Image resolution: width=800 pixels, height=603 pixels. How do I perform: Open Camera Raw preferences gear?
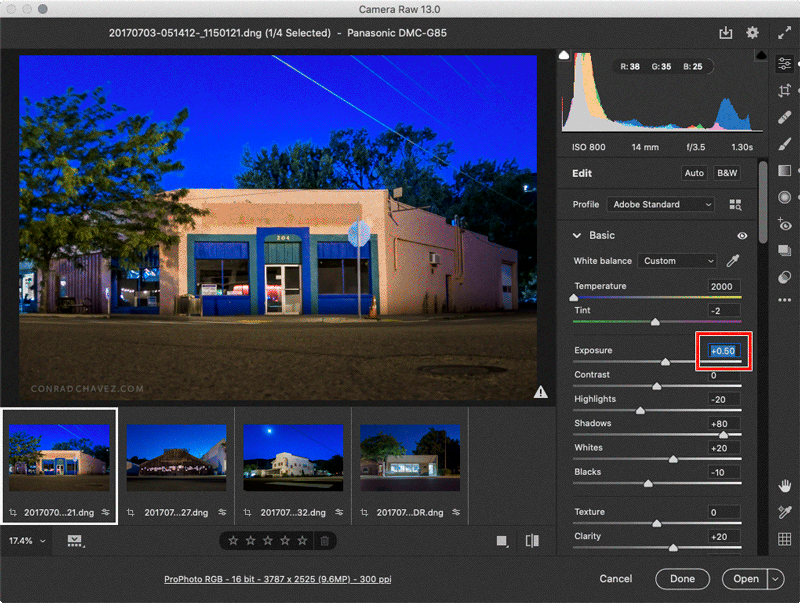(752, 33)
